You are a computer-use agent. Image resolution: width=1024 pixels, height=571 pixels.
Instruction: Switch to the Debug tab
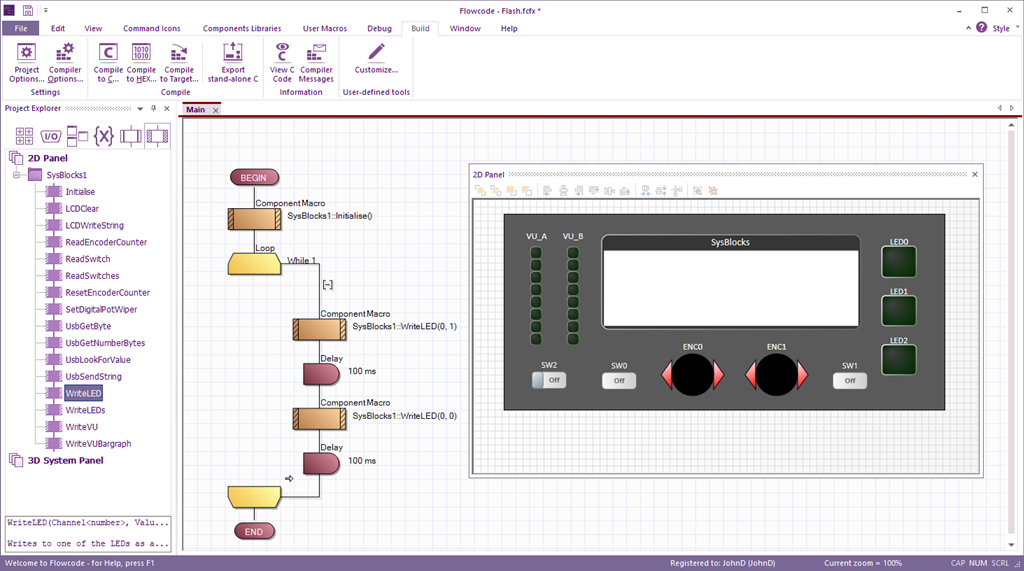379,28
